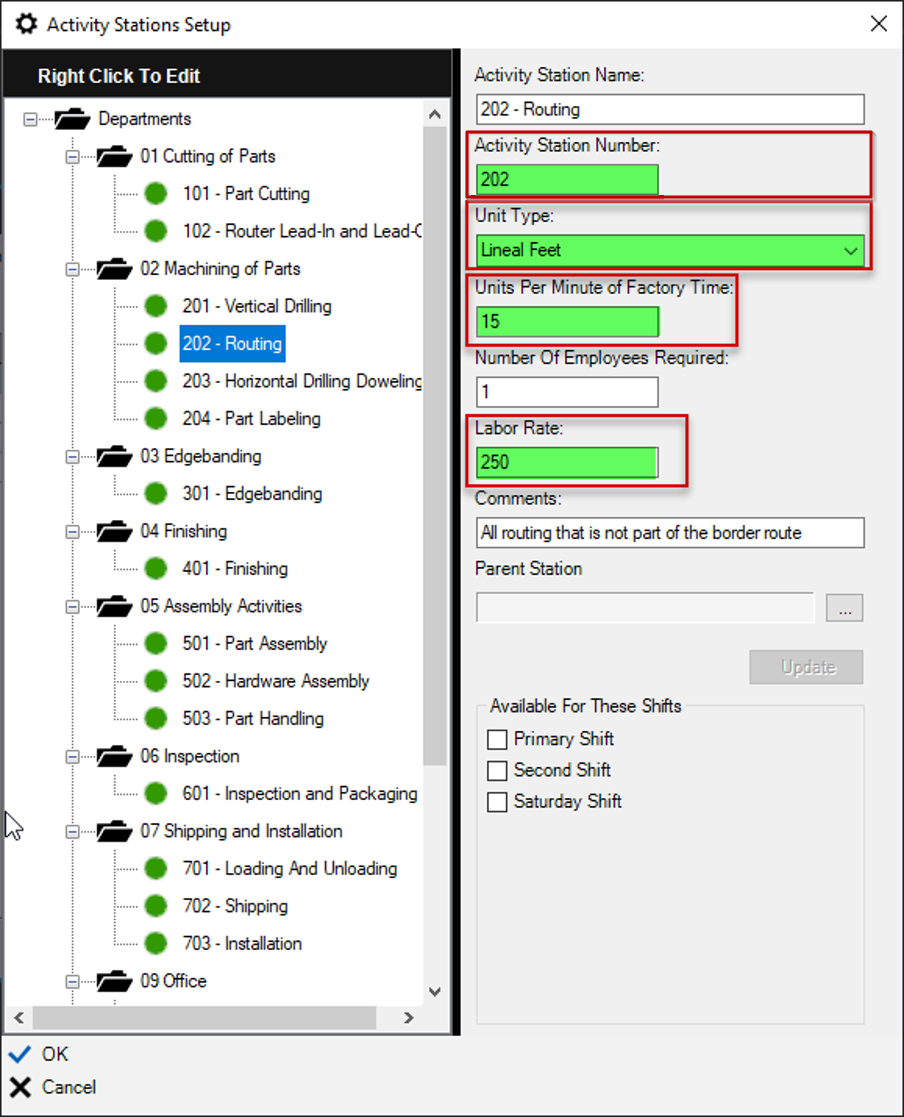Click the green dot beside 601 - Inspection and Packaging
Viewport: 904px width, 1117px height.
[155, 793]
